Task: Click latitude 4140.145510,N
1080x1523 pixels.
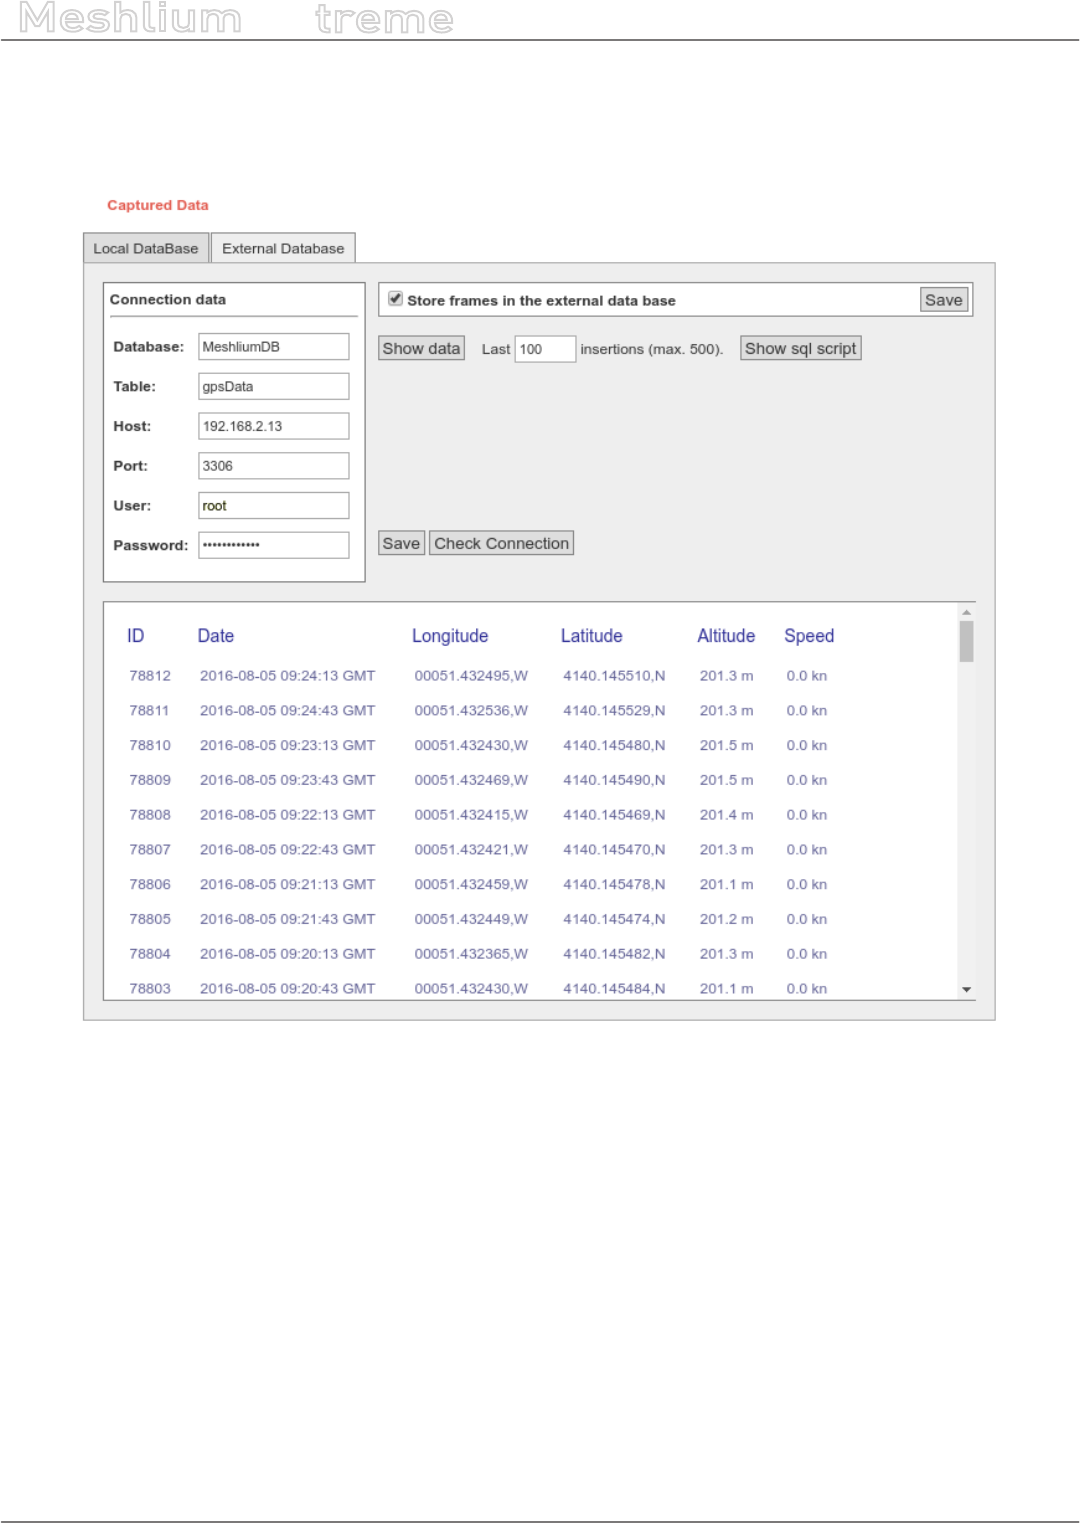Action: 614,676
